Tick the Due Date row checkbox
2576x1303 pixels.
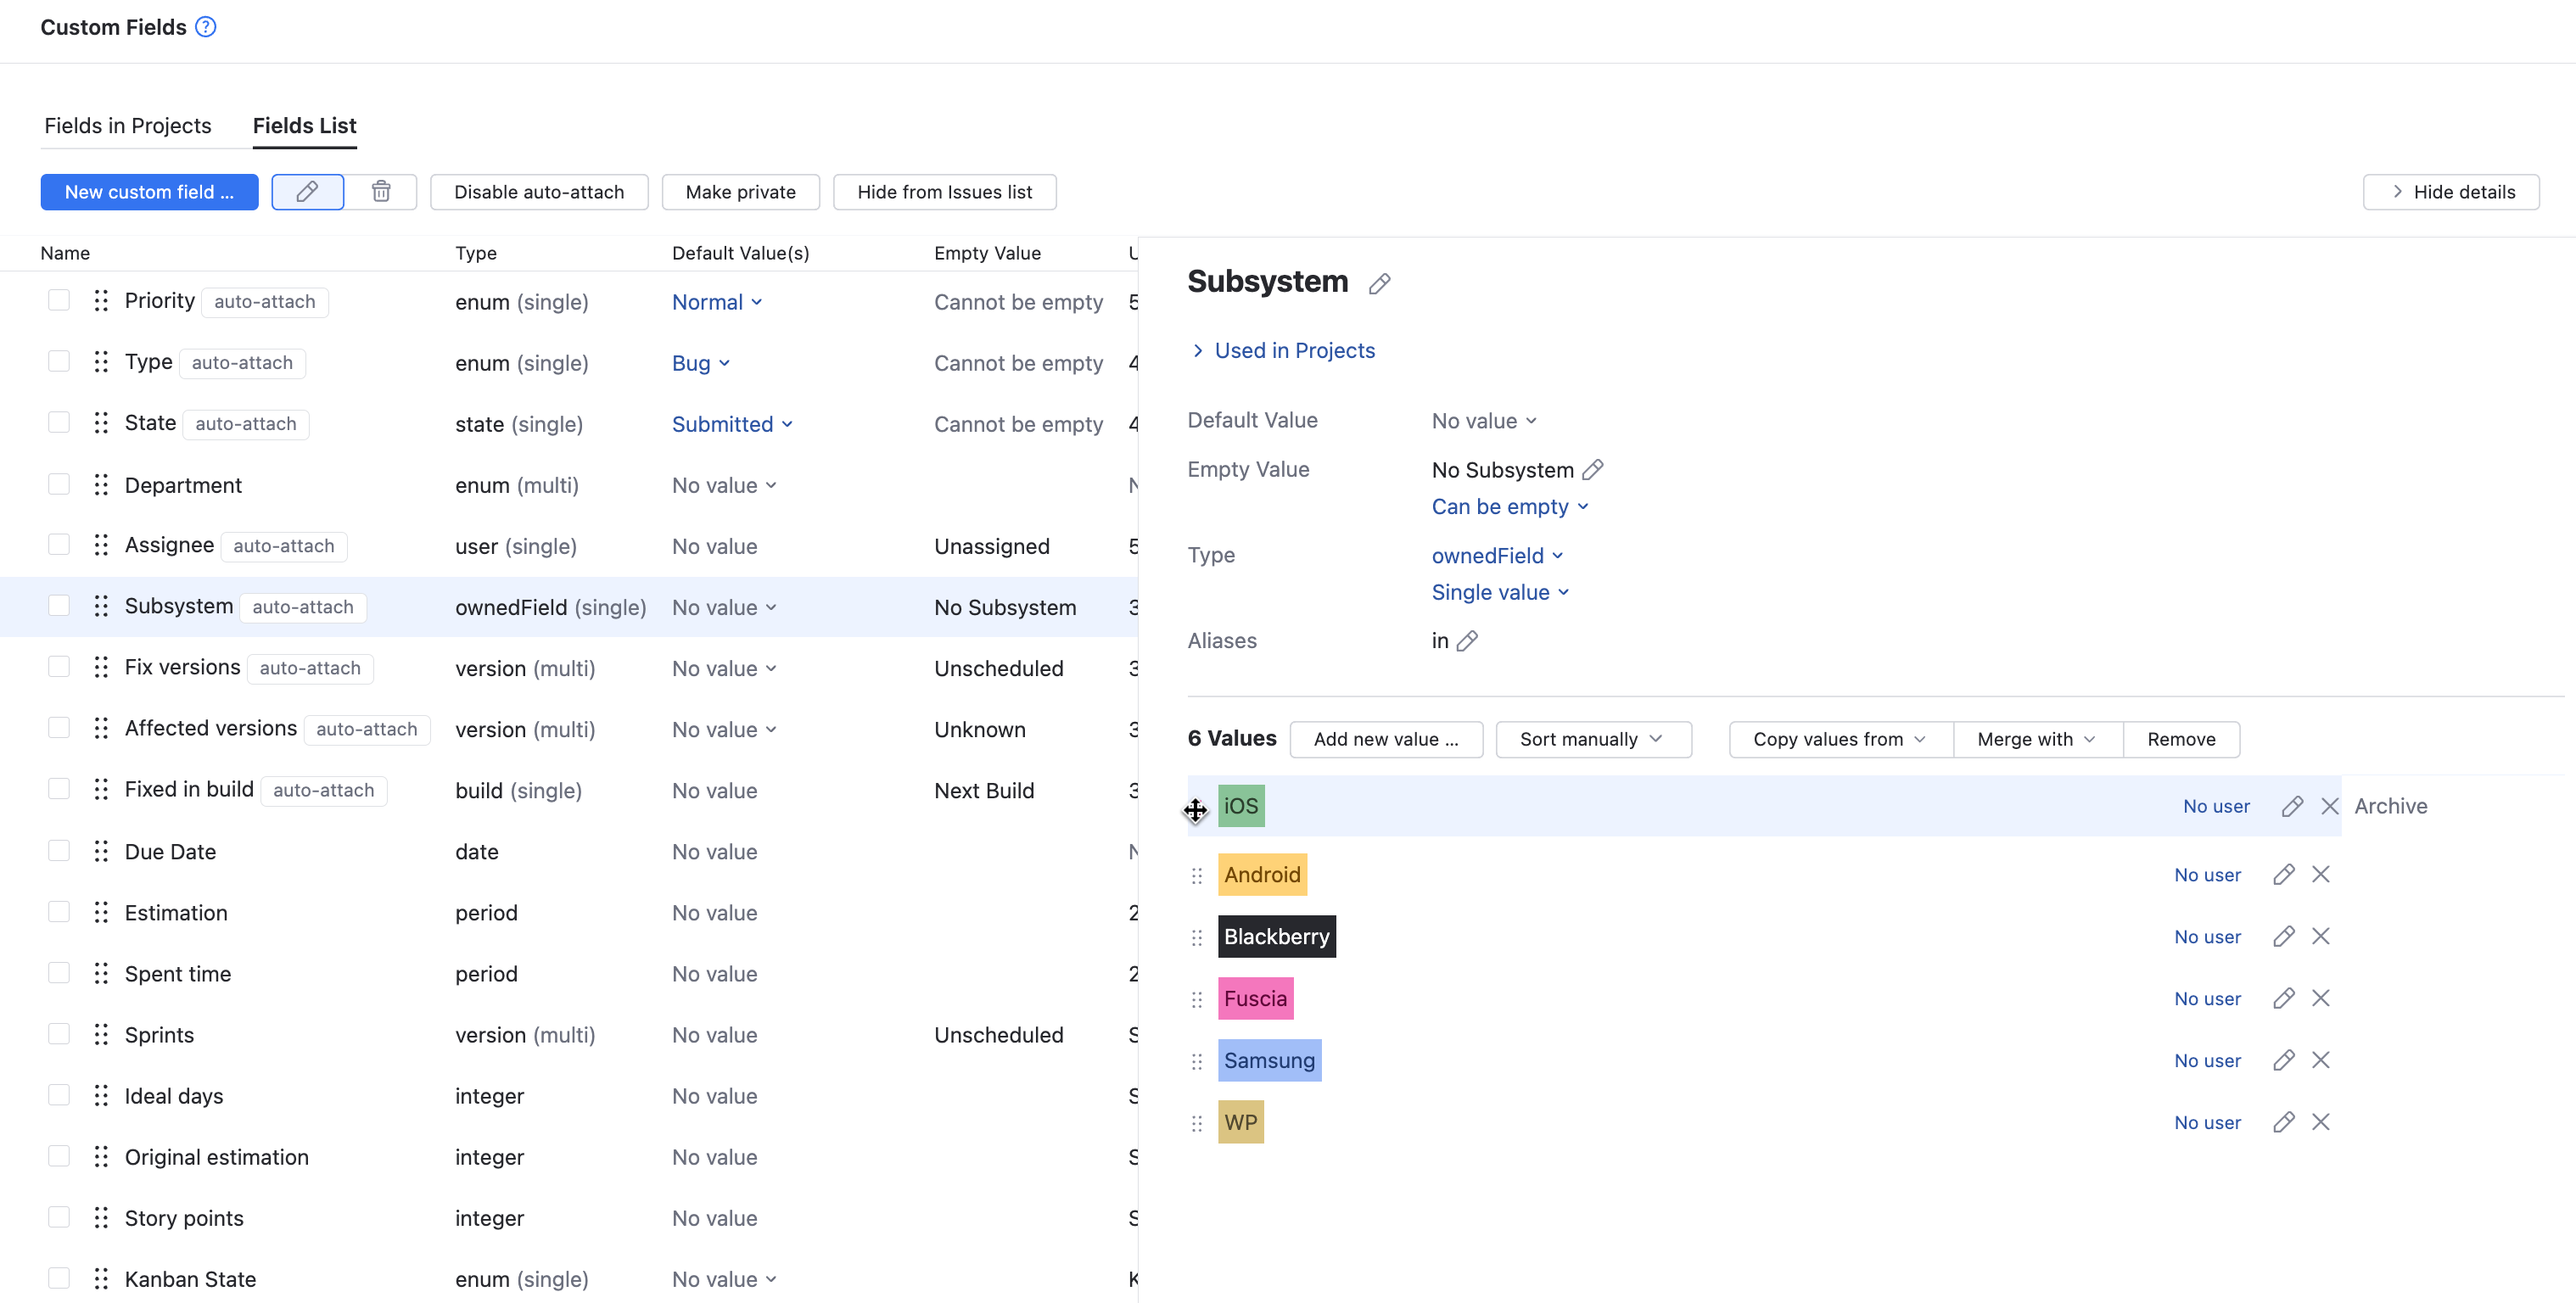point(59,851)
